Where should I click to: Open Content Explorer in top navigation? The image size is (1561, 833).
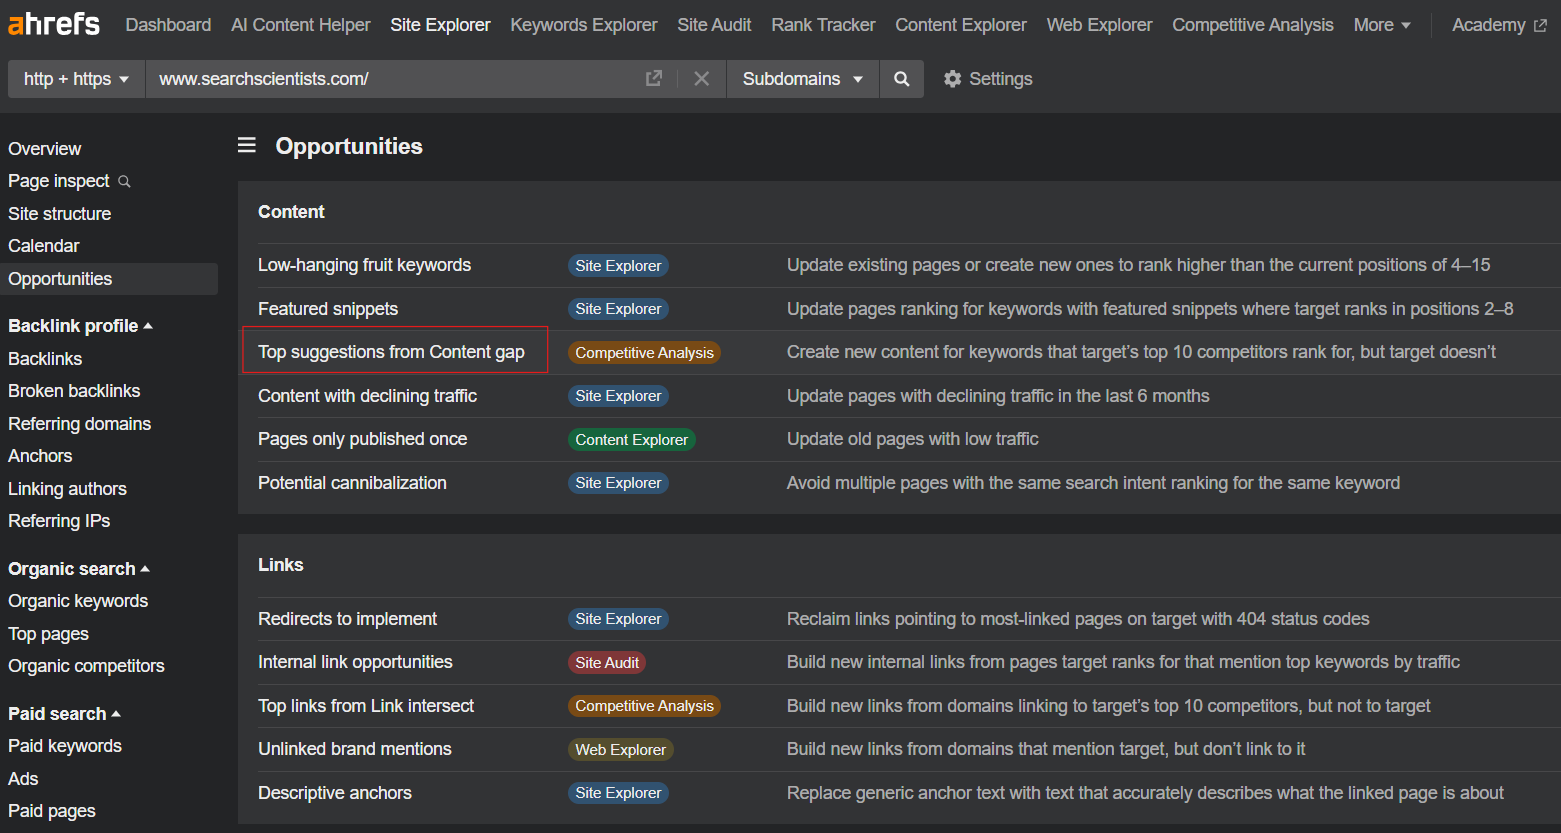[961, 25]
